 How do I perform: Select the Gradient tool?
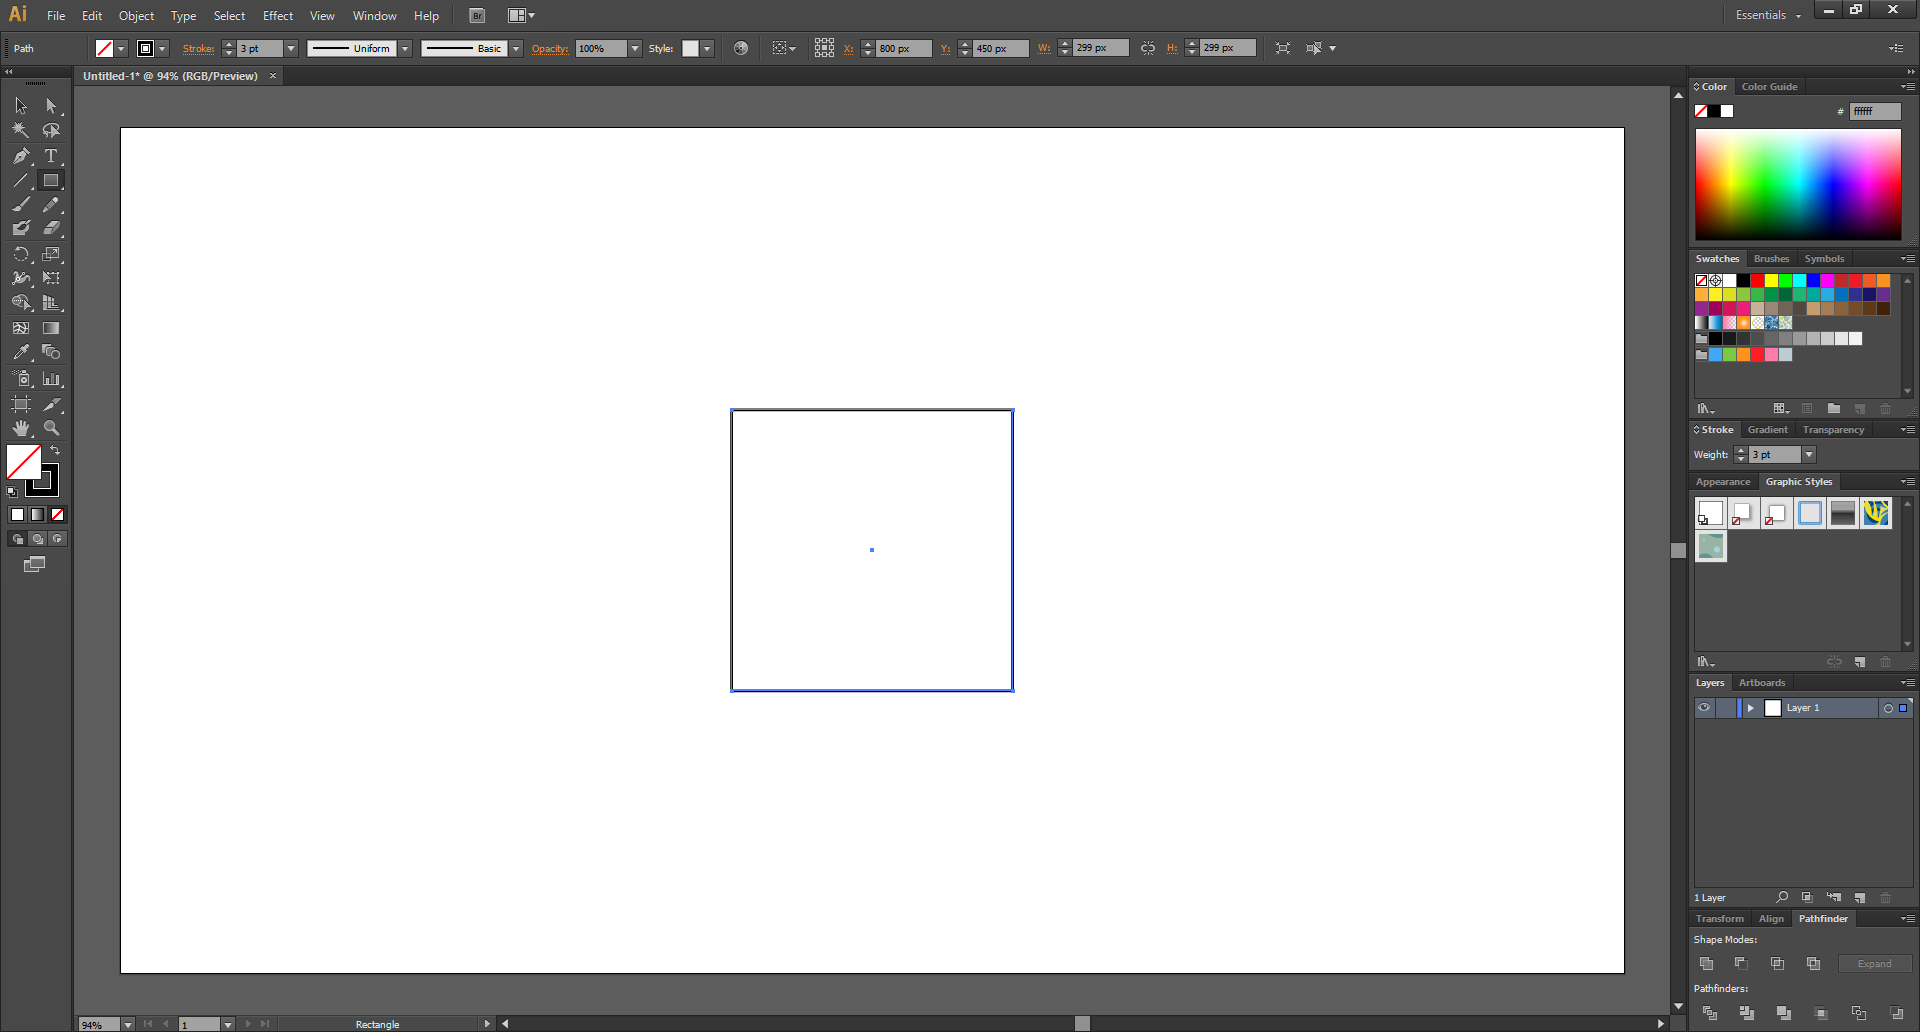51,328
